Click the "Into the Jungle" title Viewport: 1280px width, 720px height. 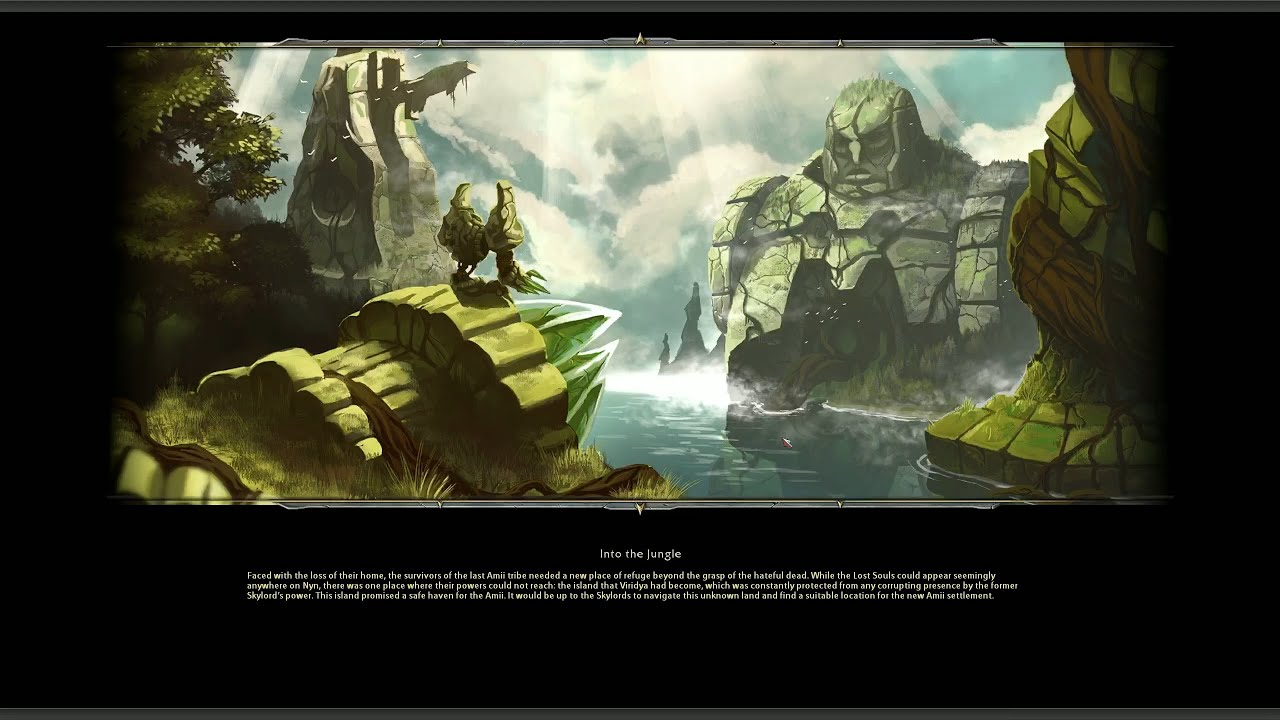click(x=640, y=554)
